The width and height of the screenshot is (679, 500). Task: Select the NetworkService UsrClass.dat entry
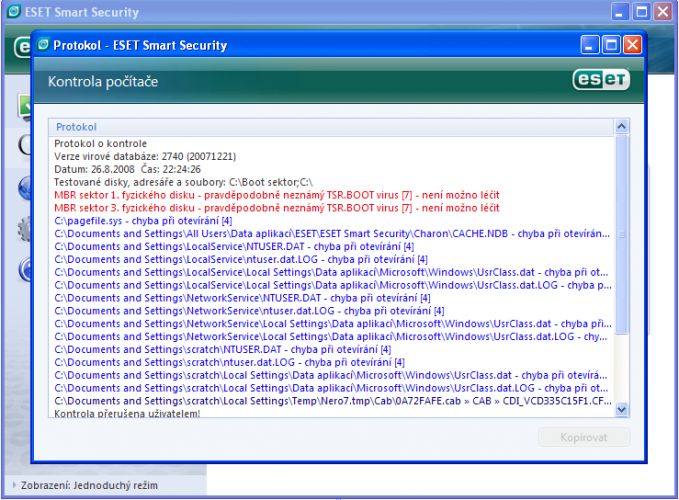[x=333, y=324]
